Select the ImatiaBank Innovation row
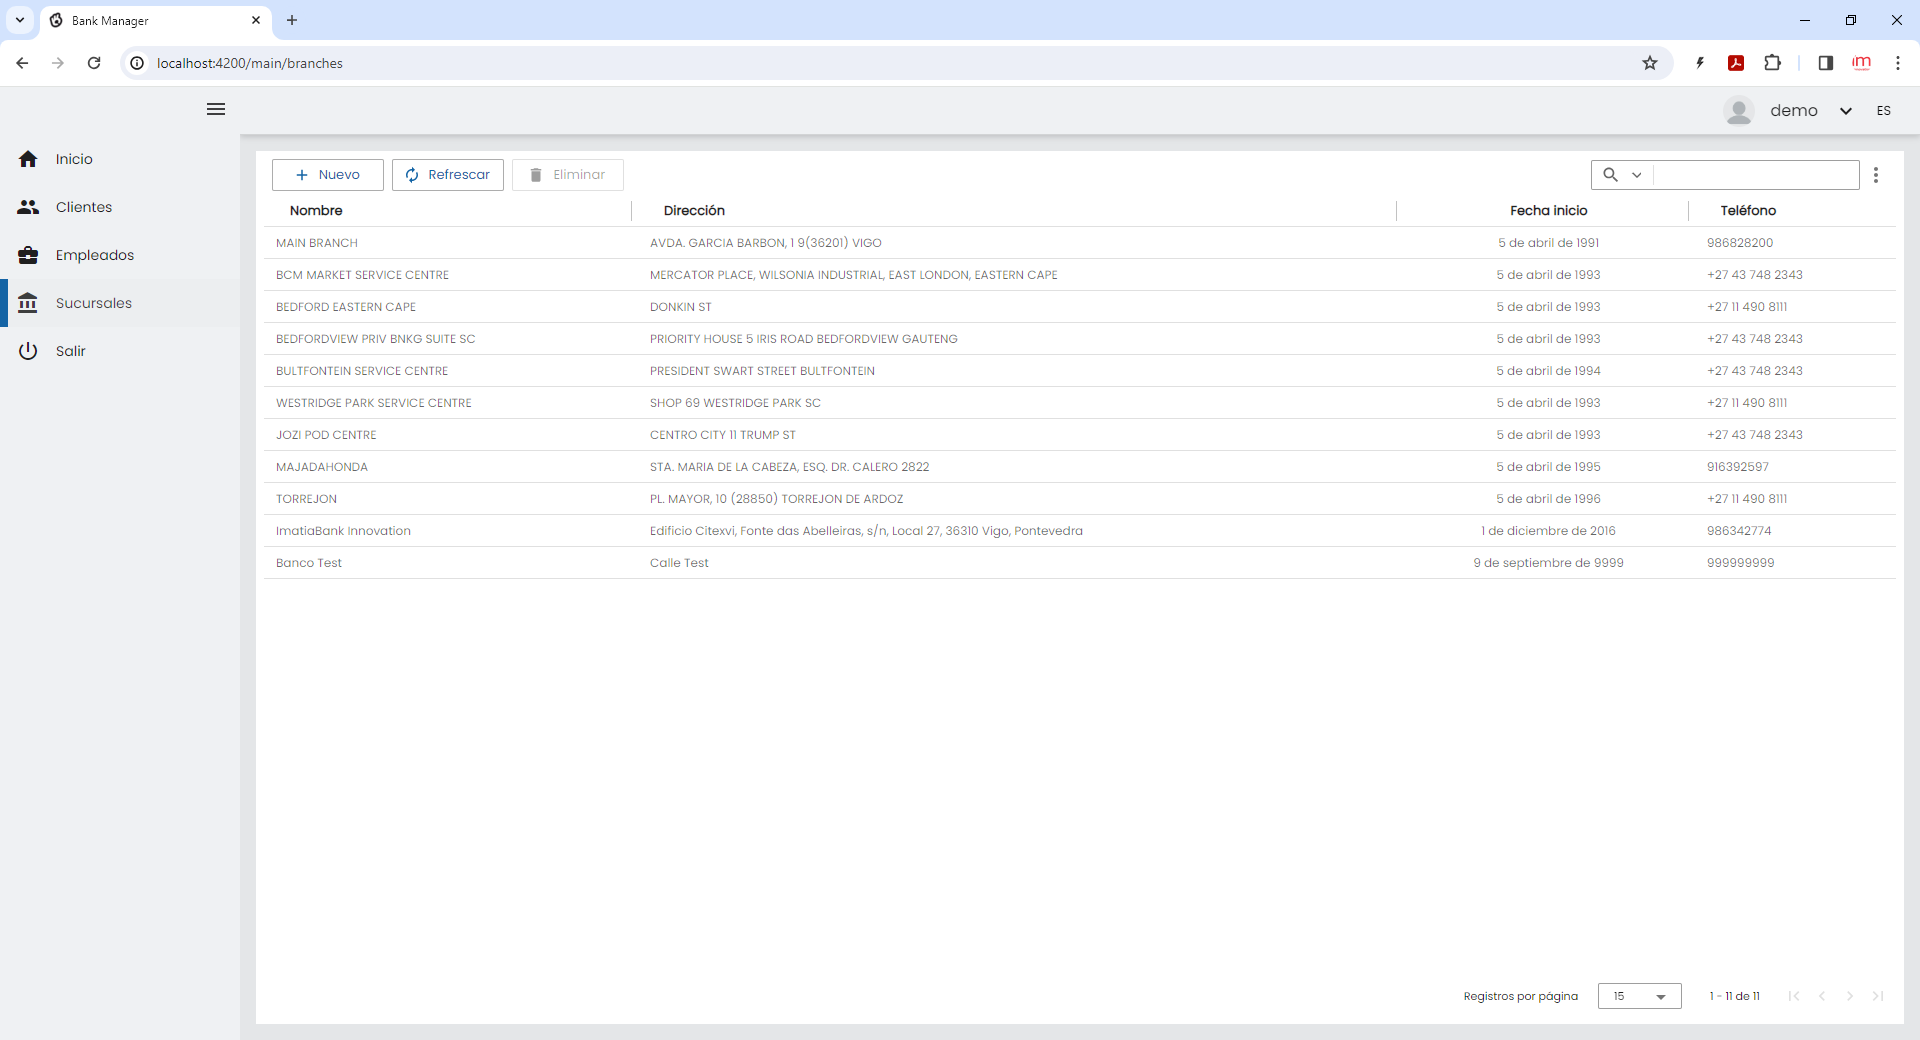This screenshot has height=1040, width=1920. pyautogui.click(x=1080, y=531)
